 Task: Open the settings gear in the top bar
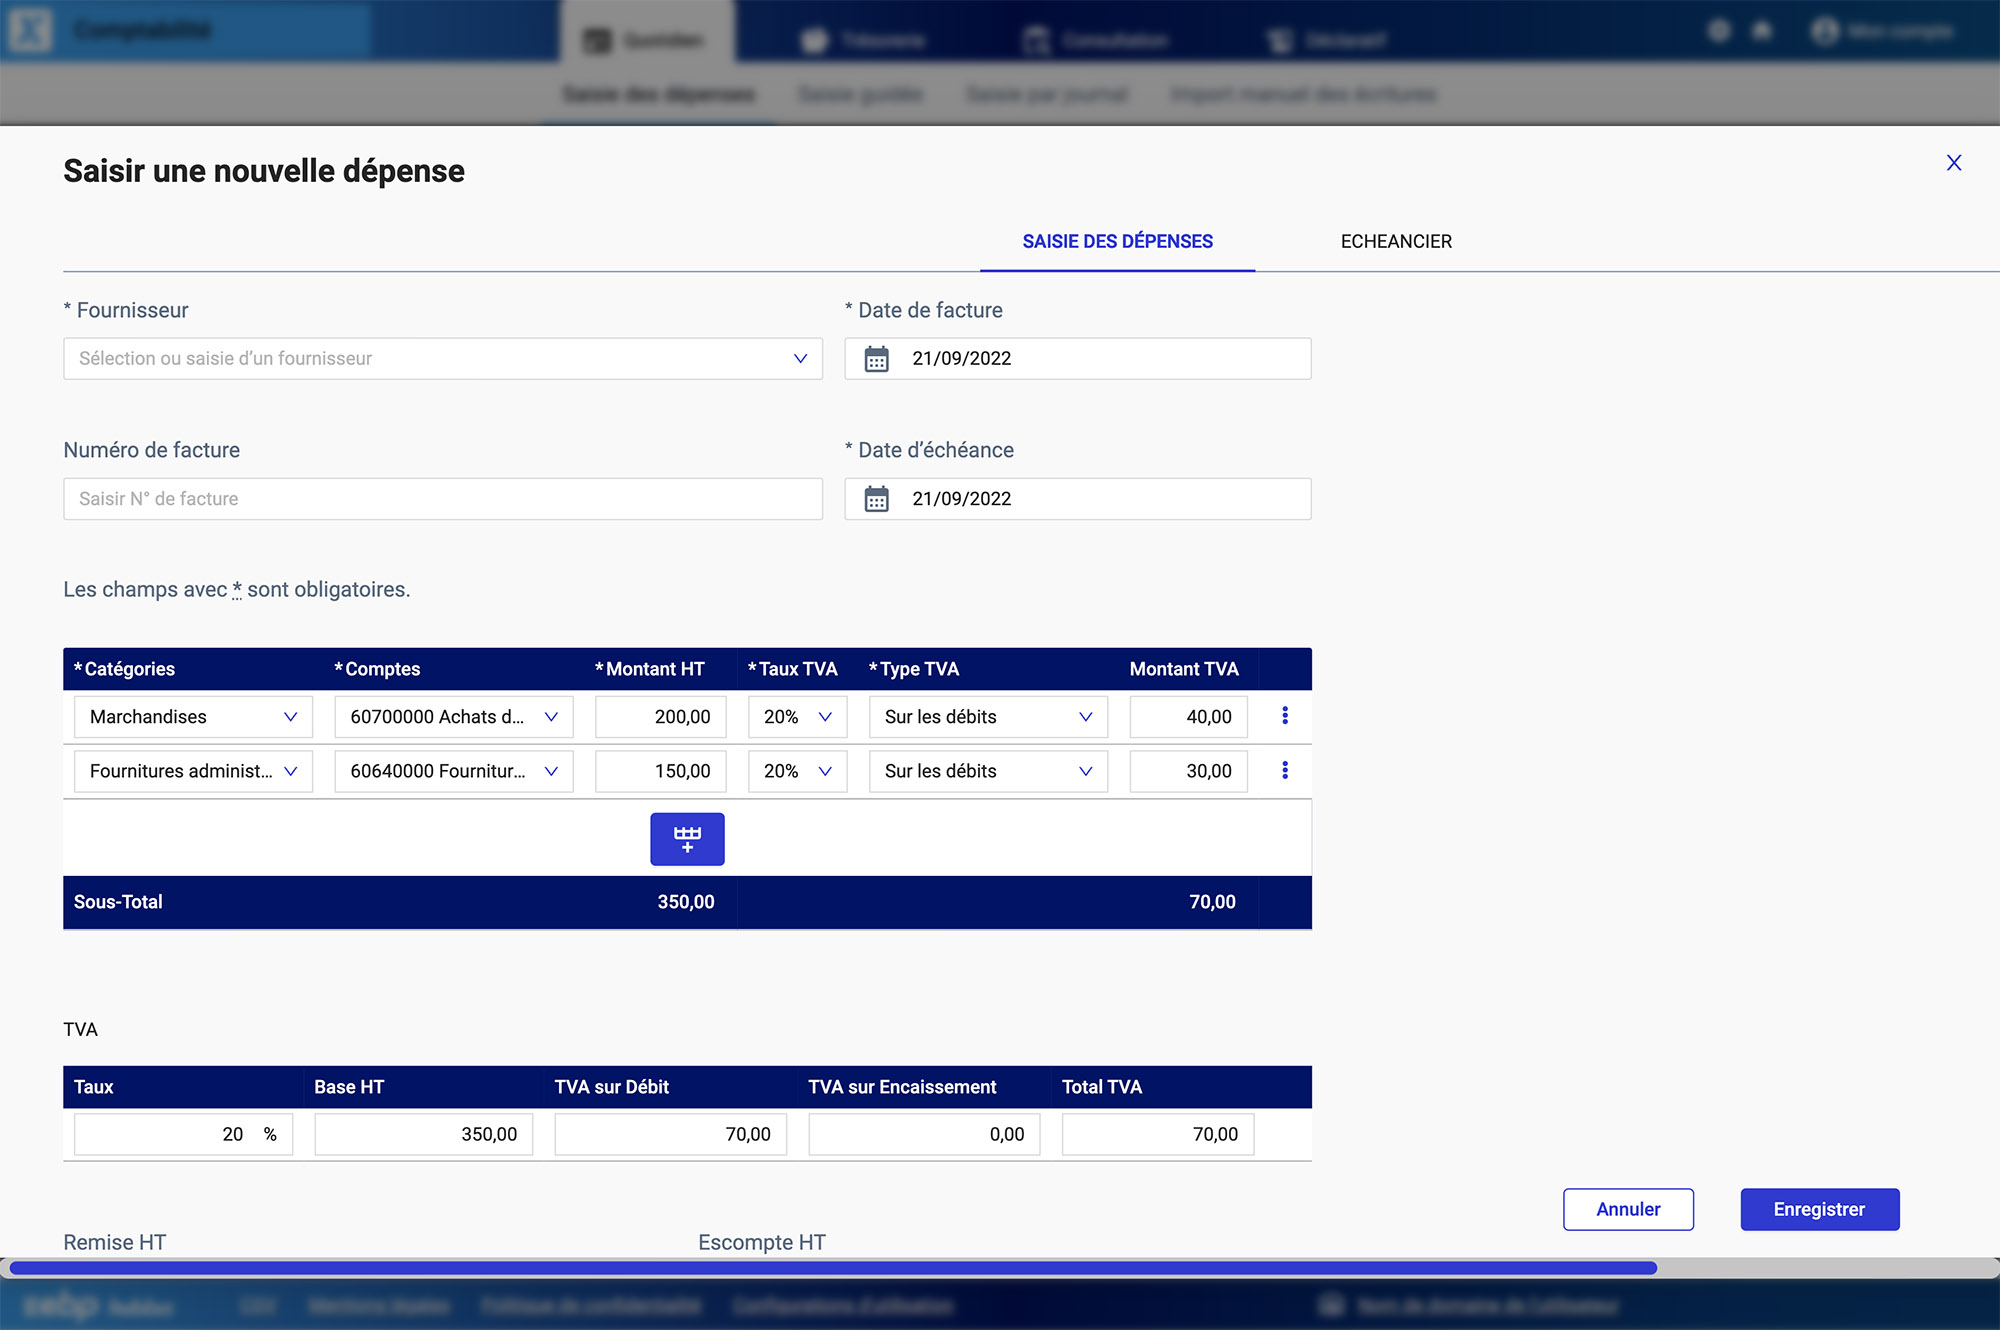[x=1718, y=31]
